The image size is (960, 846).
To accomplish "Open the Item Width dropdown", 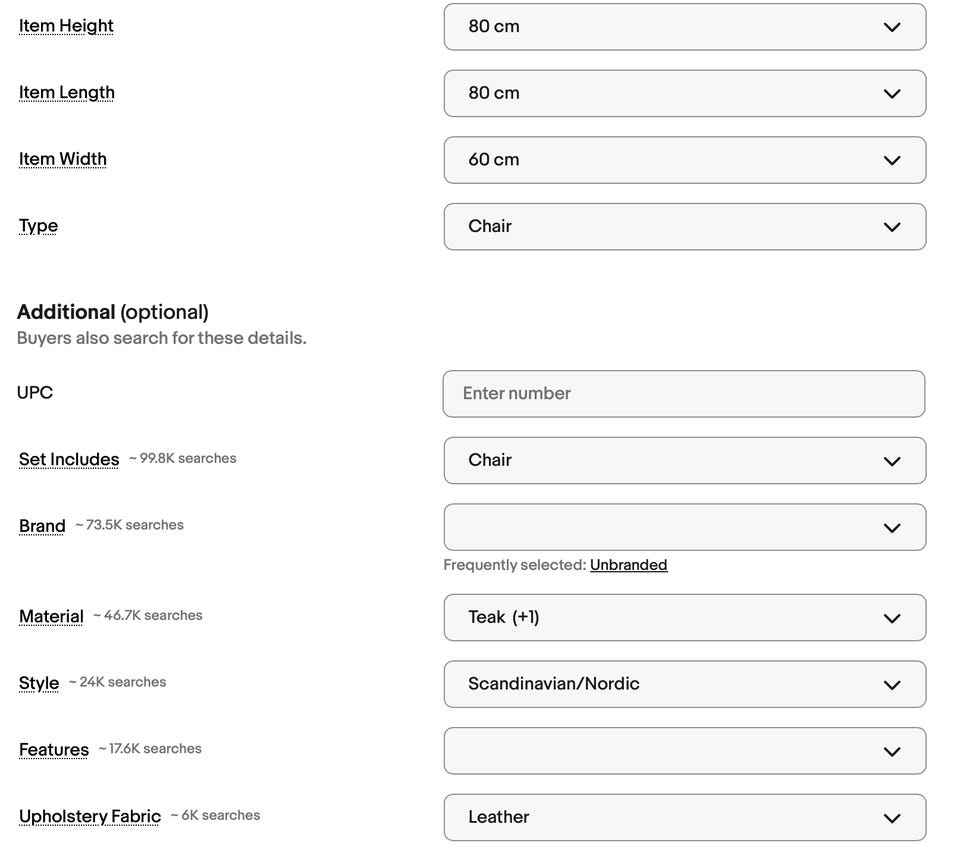I will (x=684, y=160).
